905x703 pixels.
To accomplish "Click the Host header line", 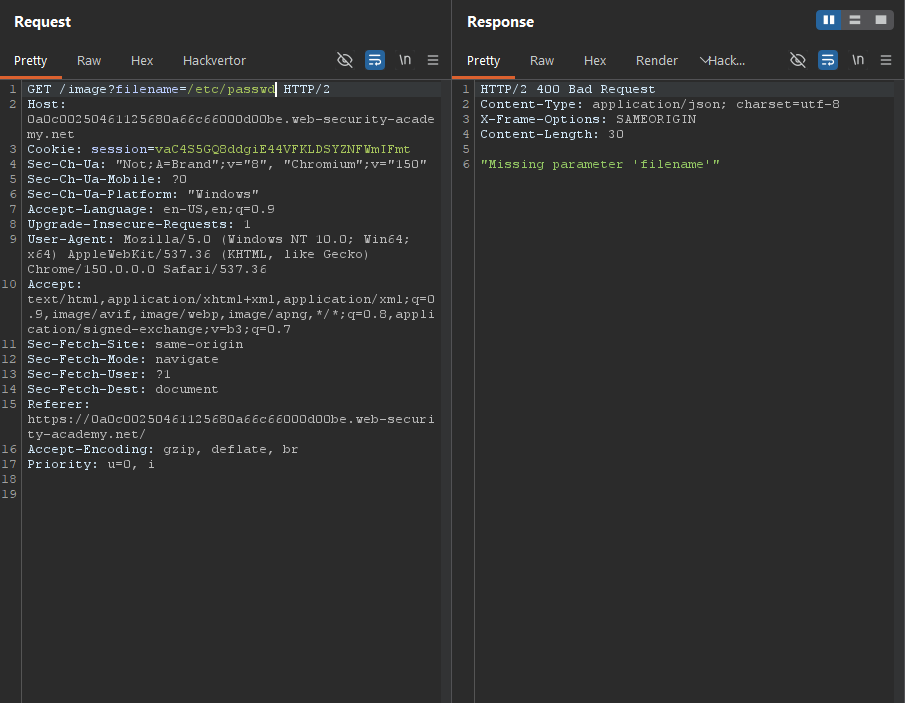I will [x=231, y=119].
